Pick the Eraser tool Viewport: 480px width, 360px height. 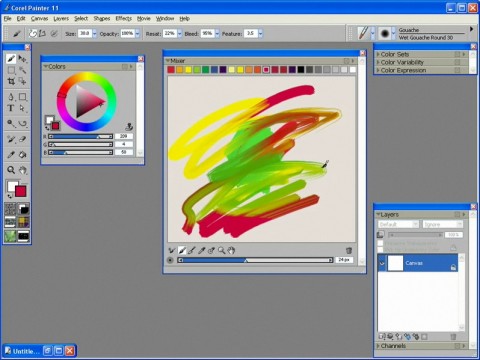coord(22,139)
